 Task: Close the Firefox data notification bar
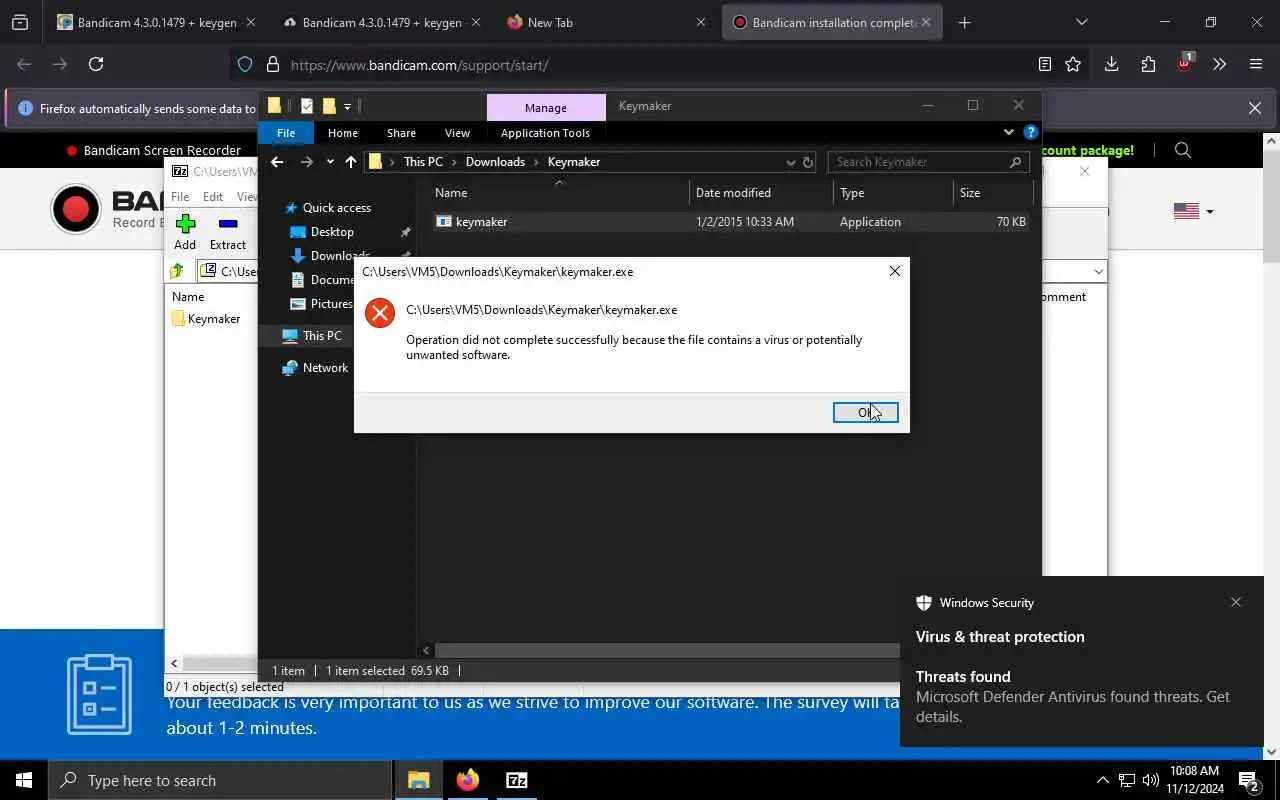coord(1255,108)
